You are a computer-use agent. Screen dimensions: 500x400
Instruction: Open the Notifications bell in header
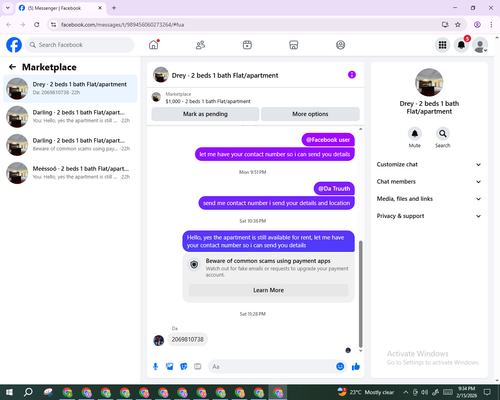461,45
